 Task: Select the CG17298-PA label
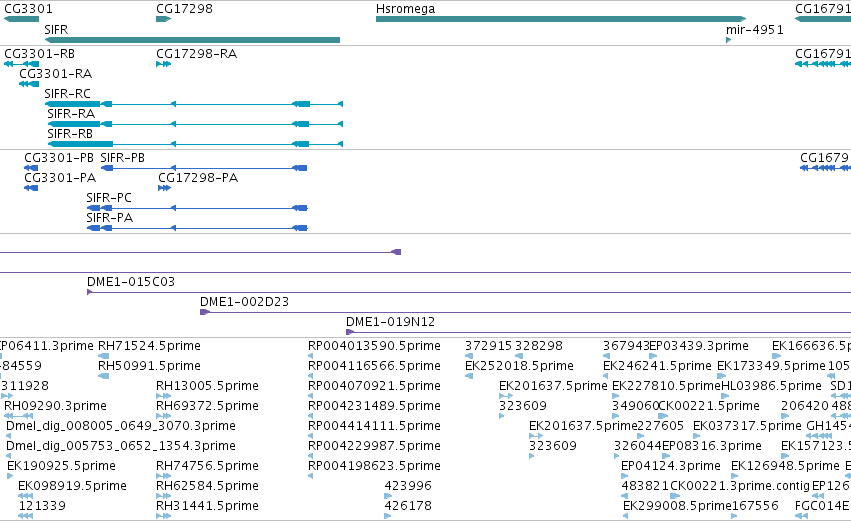[198, 177]
